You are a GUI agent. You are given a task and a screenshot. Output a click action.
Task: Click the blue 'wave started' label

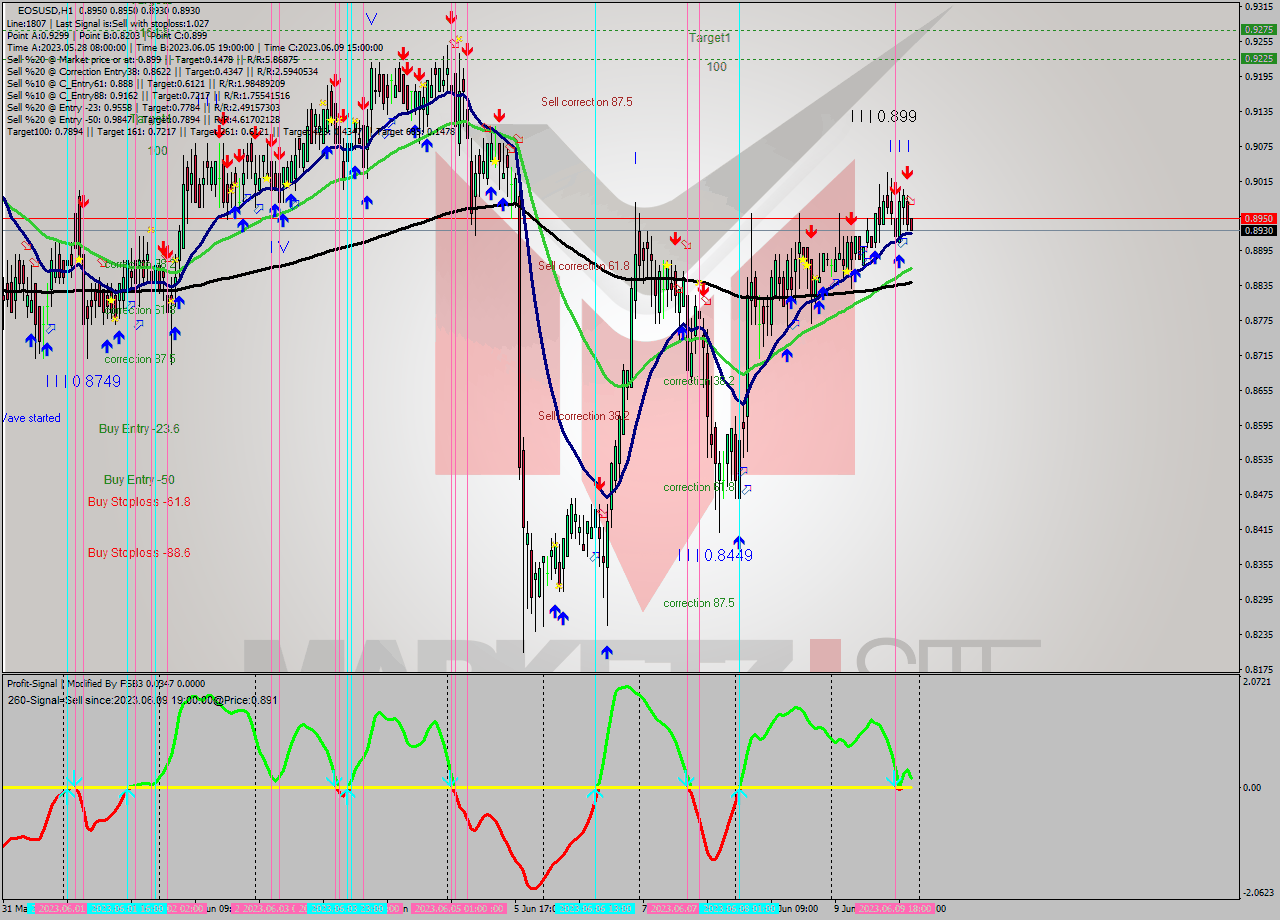tap(30, 418)
